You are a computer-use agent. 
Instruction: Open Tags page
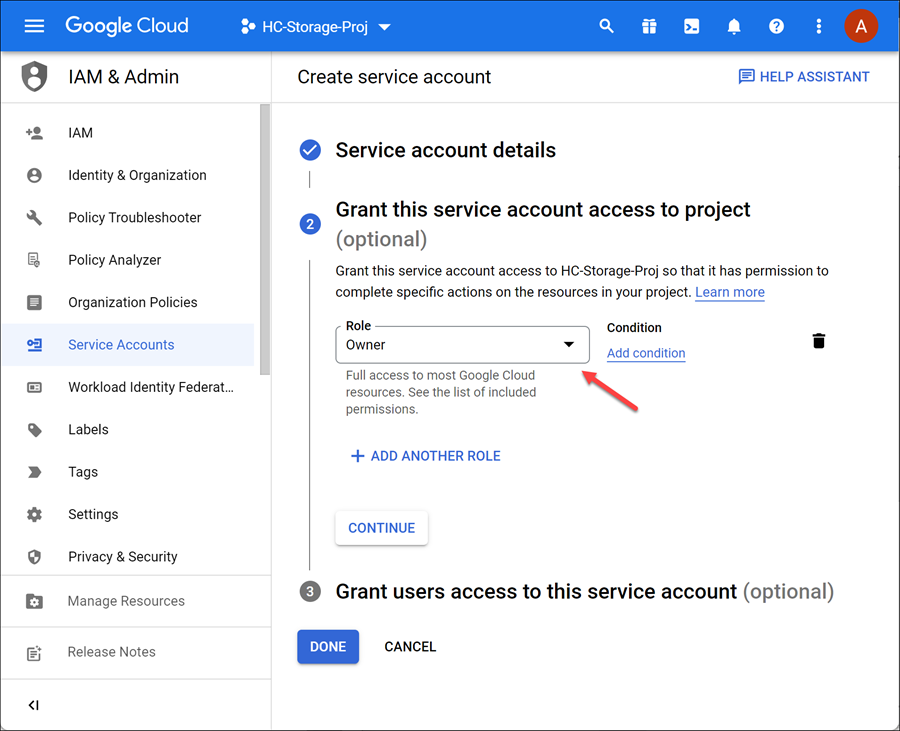(x=128, y=472)
